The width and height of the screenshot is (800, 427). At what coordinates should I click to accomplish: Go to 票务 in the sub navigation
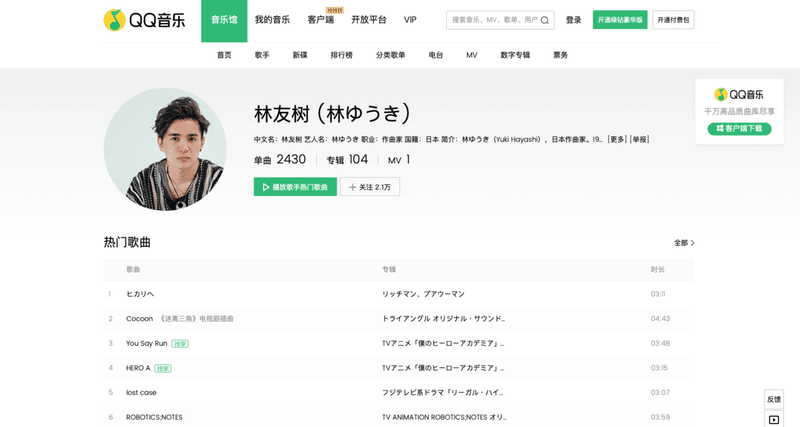coord(561,55)
